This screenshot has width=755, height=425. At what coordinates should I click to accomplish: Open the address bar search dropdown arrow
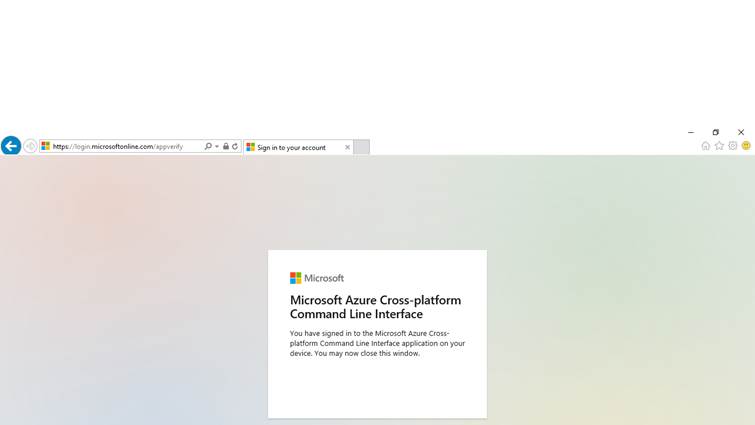pyautogui.click(x=217, y=146)
